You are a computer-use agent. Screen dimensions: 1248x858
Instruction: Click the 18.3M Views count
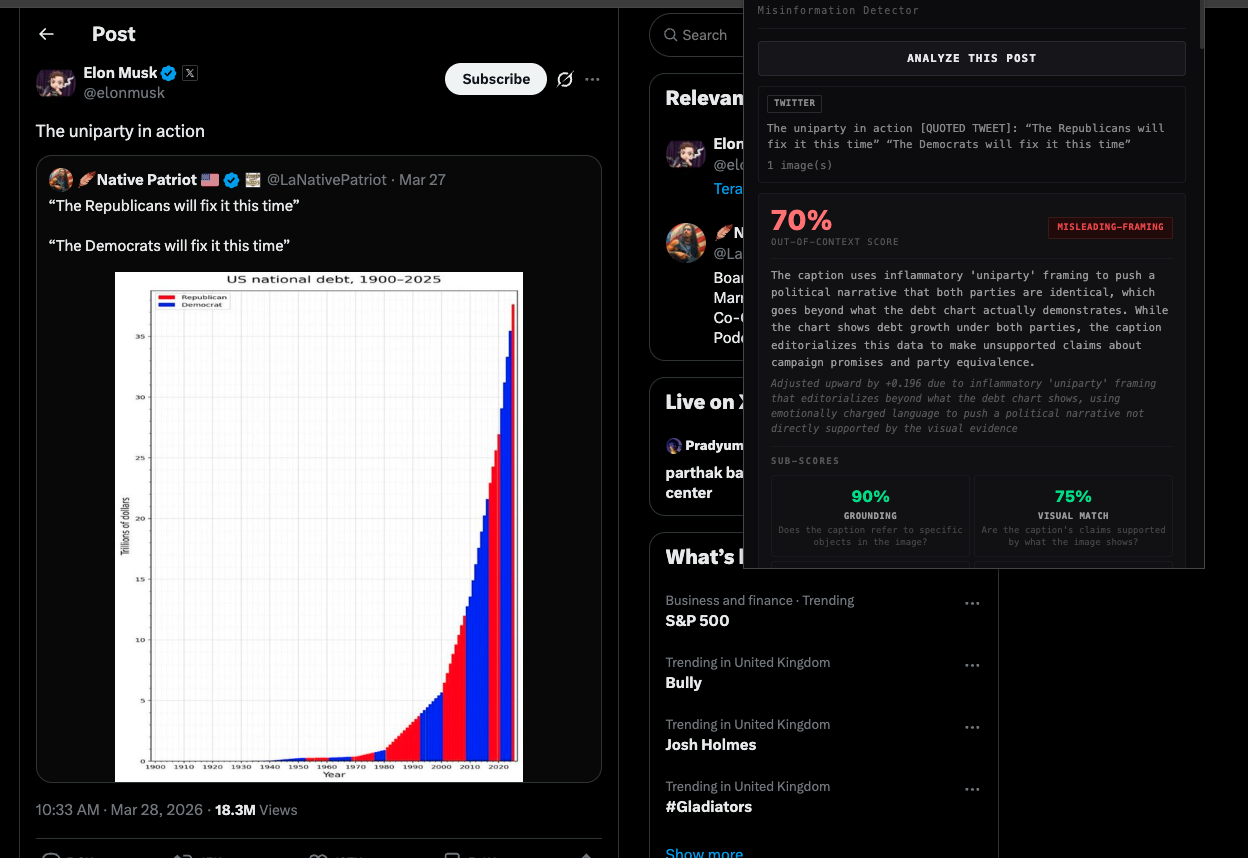256,810
